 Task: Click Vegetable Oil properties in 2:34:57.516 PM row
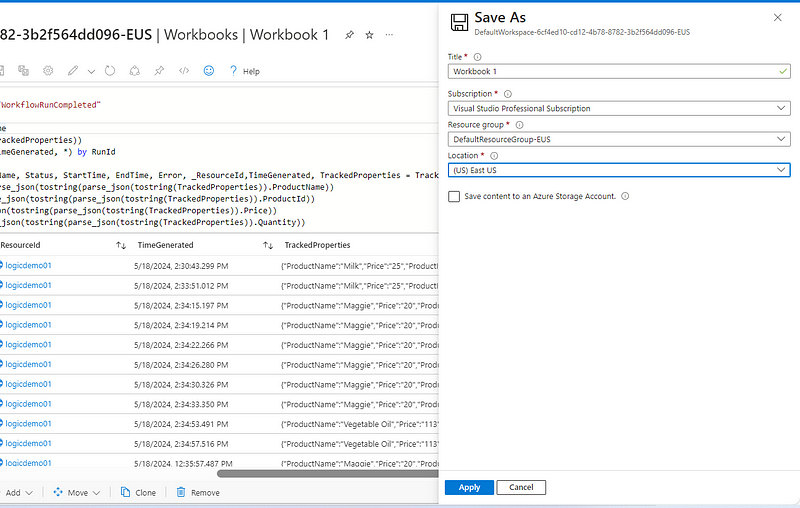pyautogui.click(x=360, y=444)
